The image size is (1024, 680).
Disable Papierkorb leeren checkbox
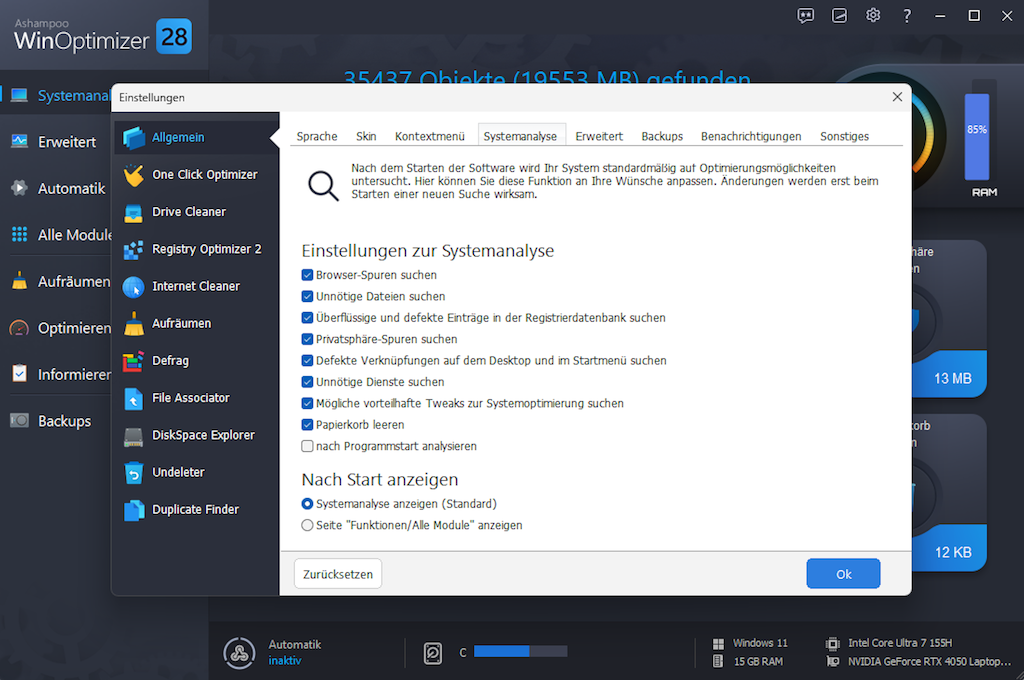pos(308,425)
